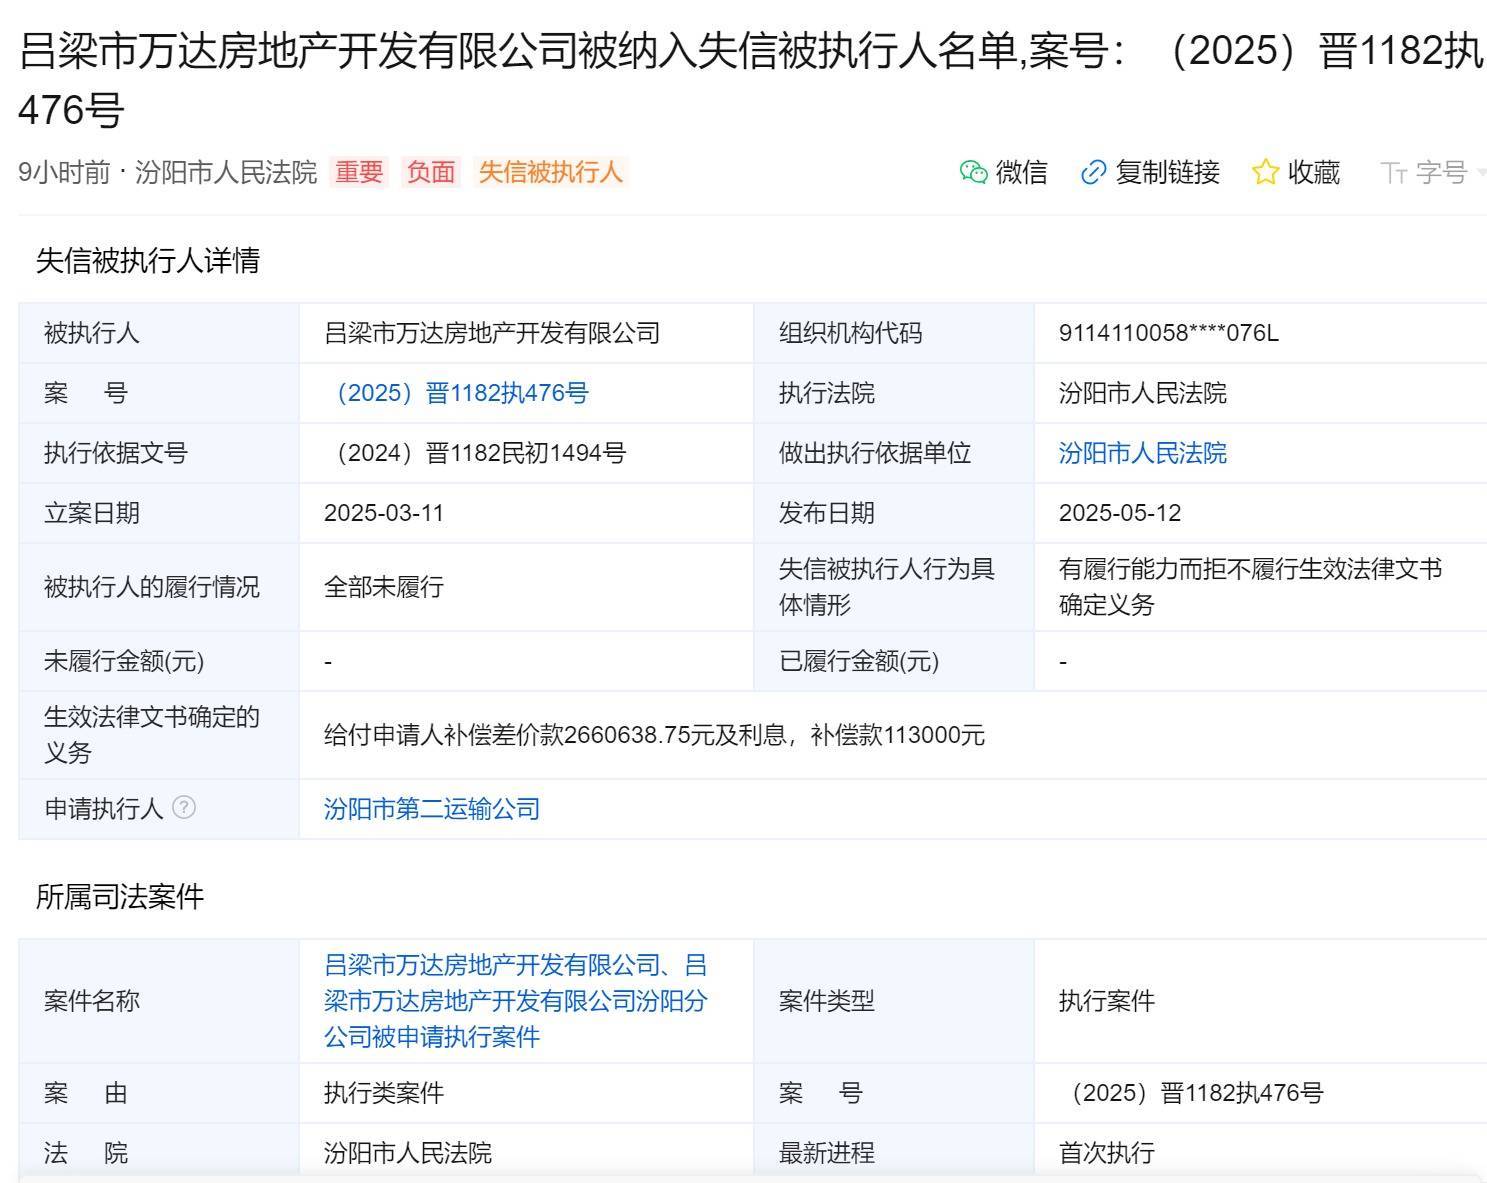
Task: Click the 执行依据文号 value (2024)晋1182民初1494号
Action: click(475, 453)
